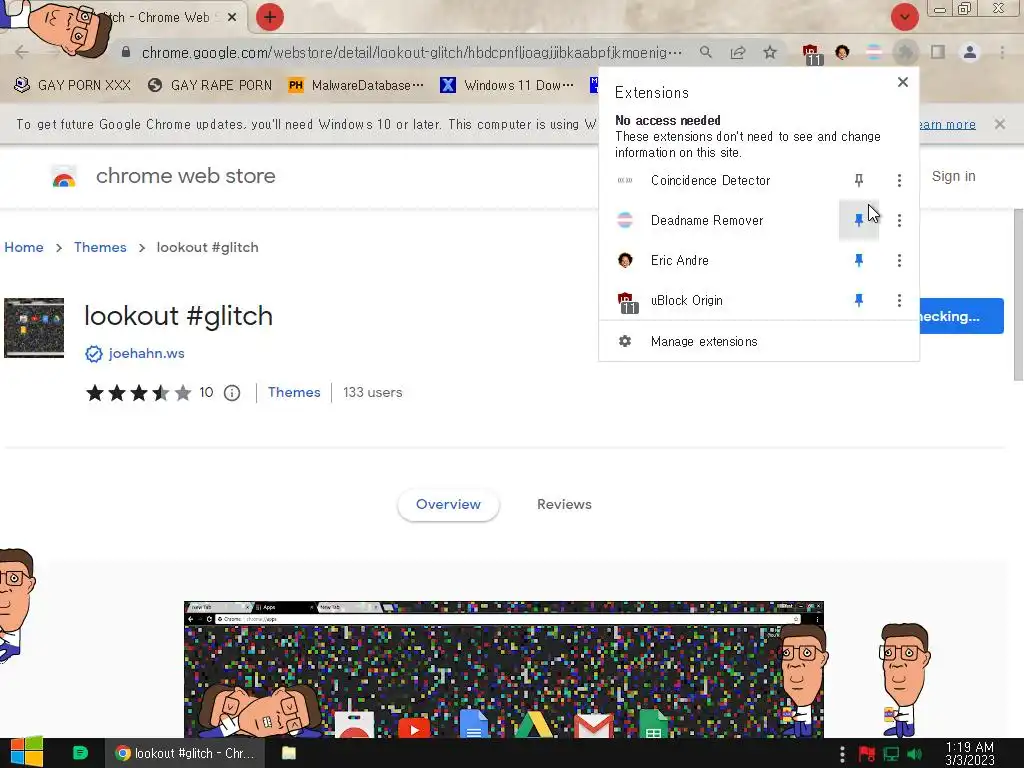Close the Chrome Web Store tab
Screen dimensions: 1024x768
coord(232,18)
